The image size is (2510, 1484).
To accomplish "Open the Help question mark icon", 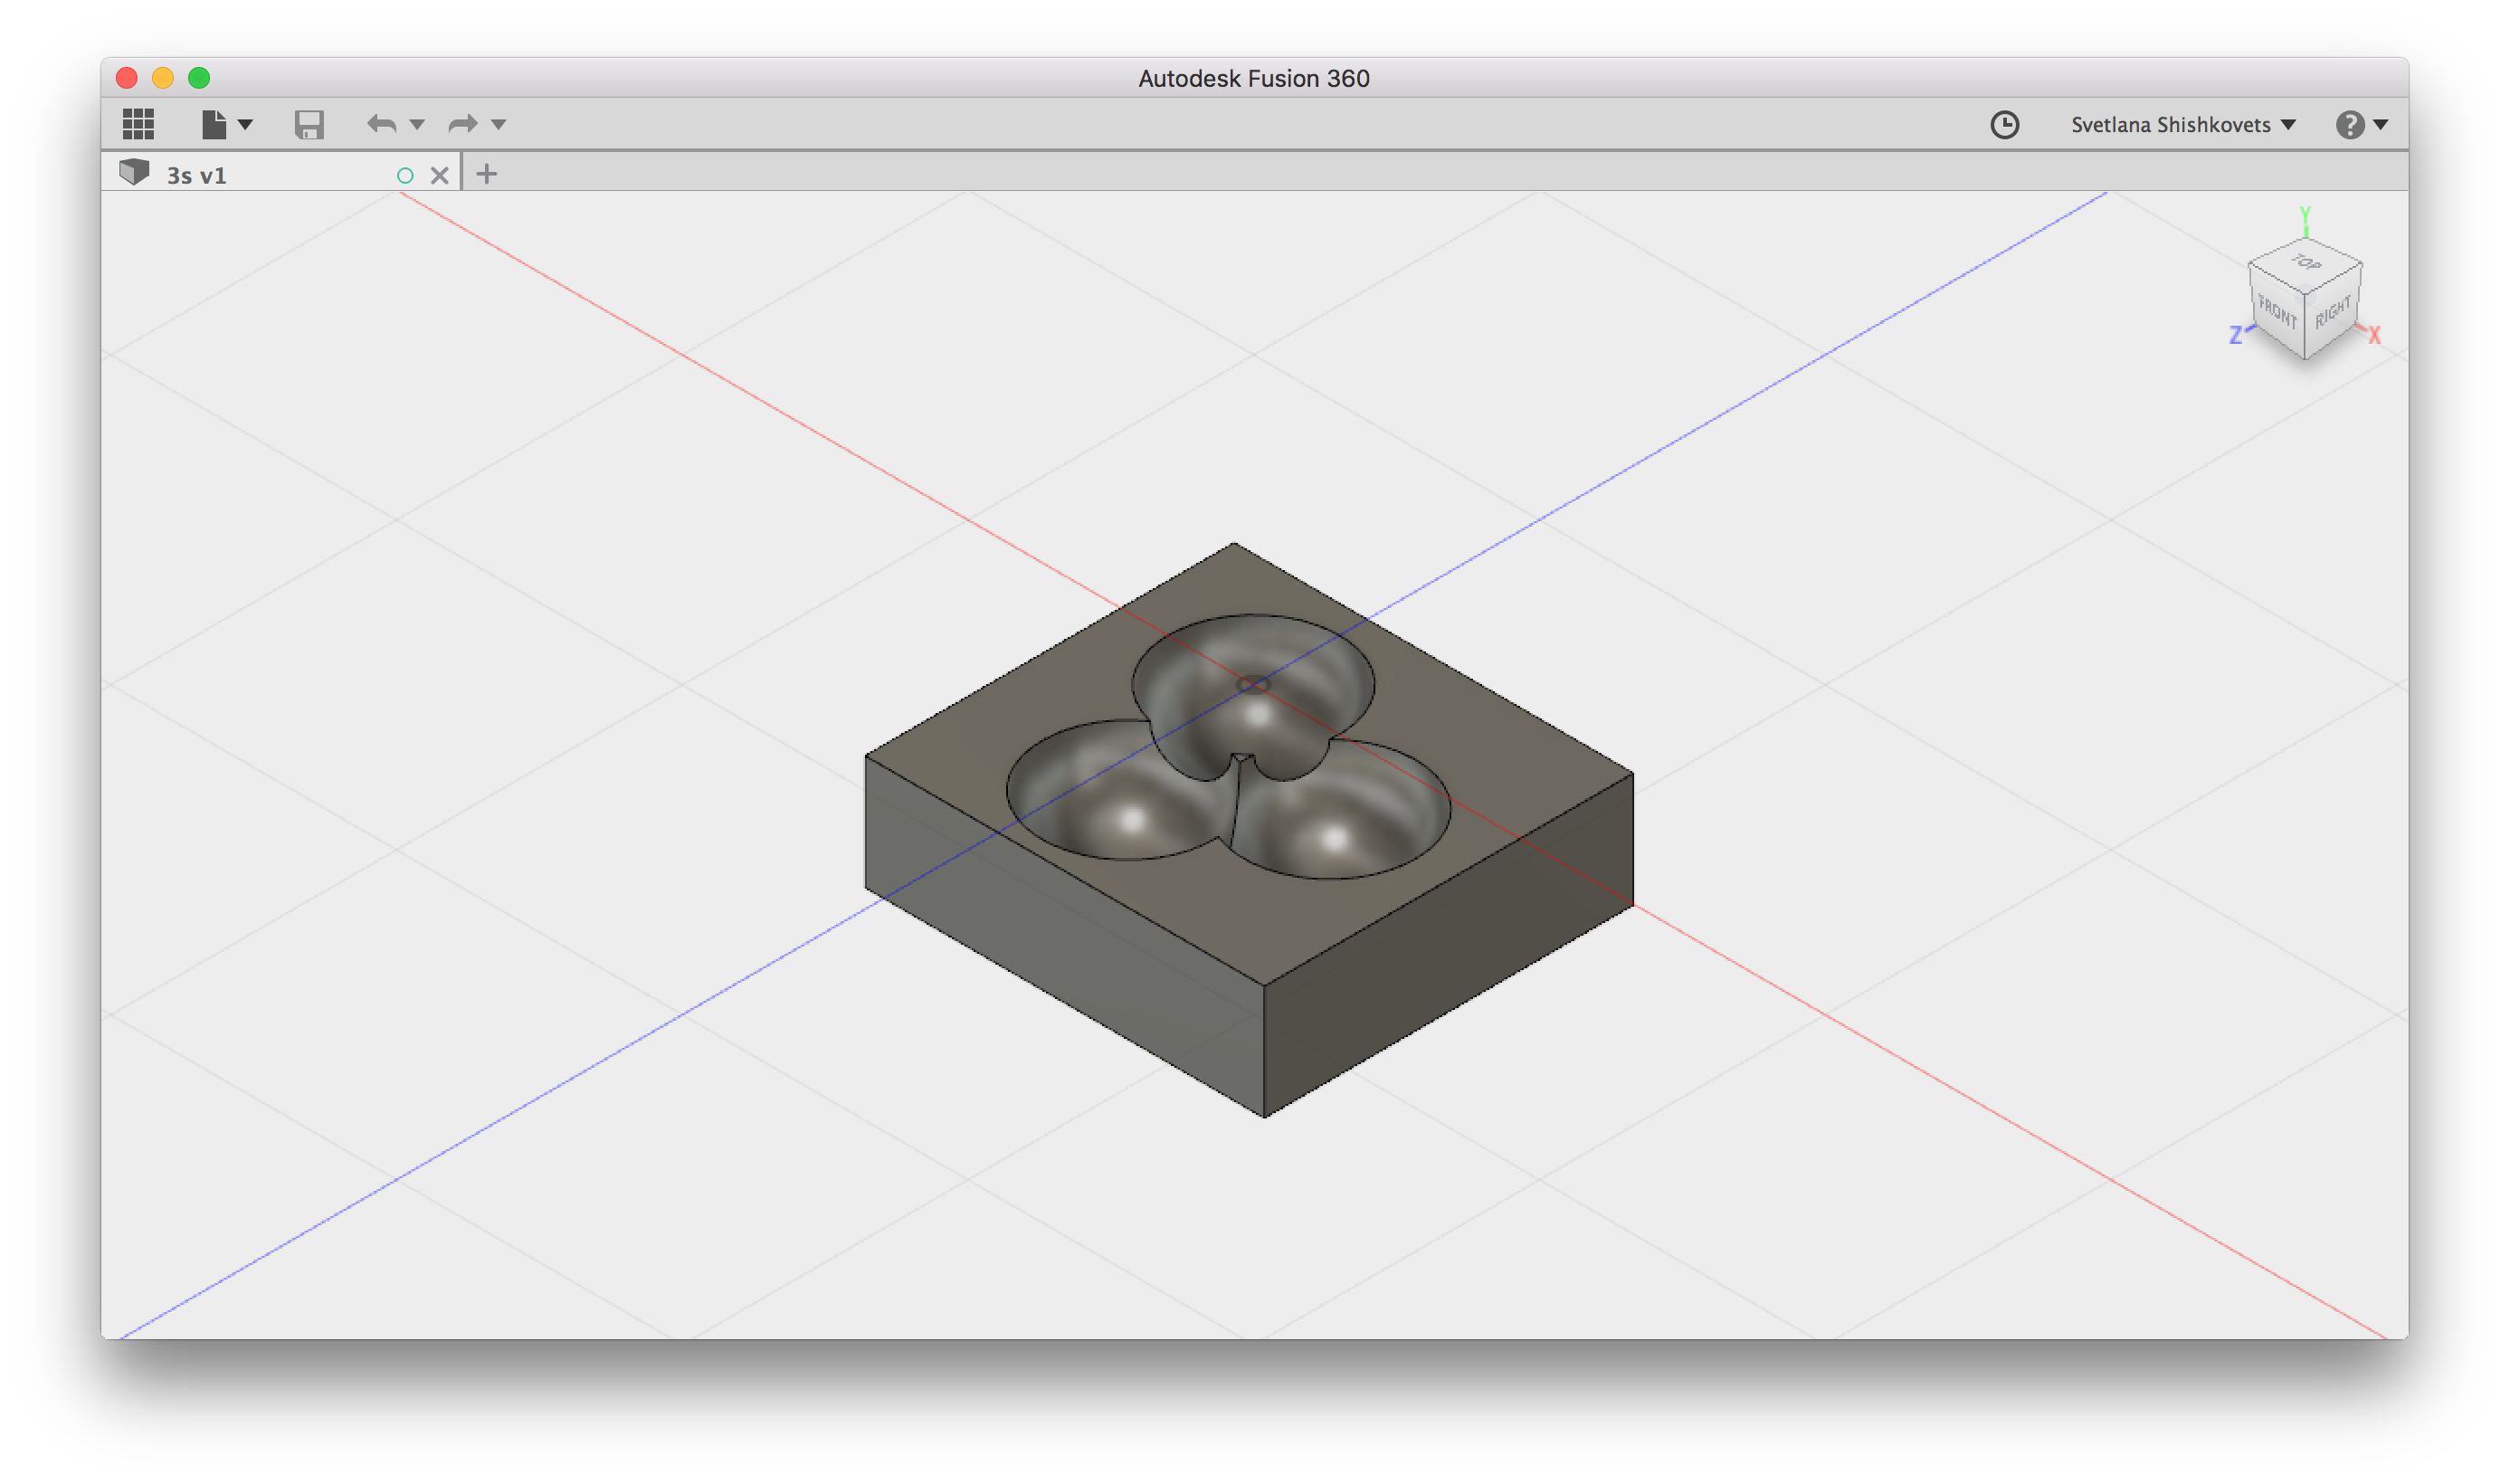I will [x=2349, y=124].
